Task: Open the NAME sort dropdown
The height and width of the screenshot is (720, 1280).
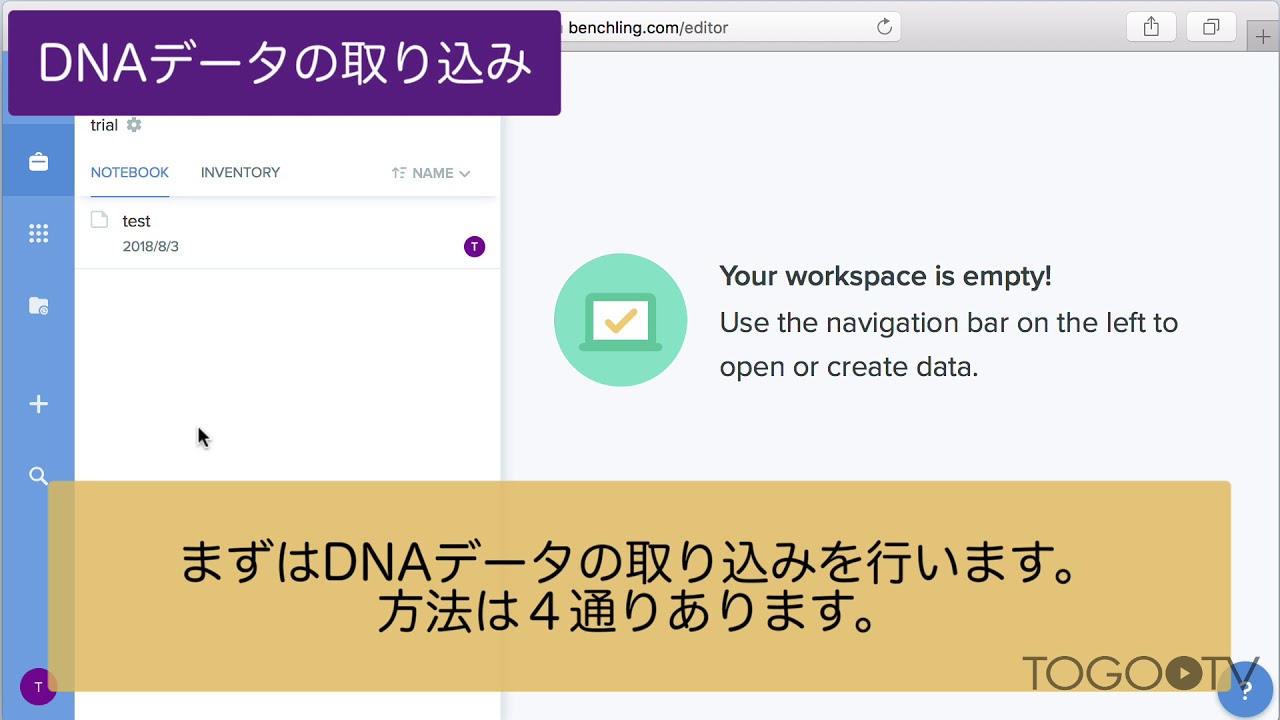Action: [431, 173]
